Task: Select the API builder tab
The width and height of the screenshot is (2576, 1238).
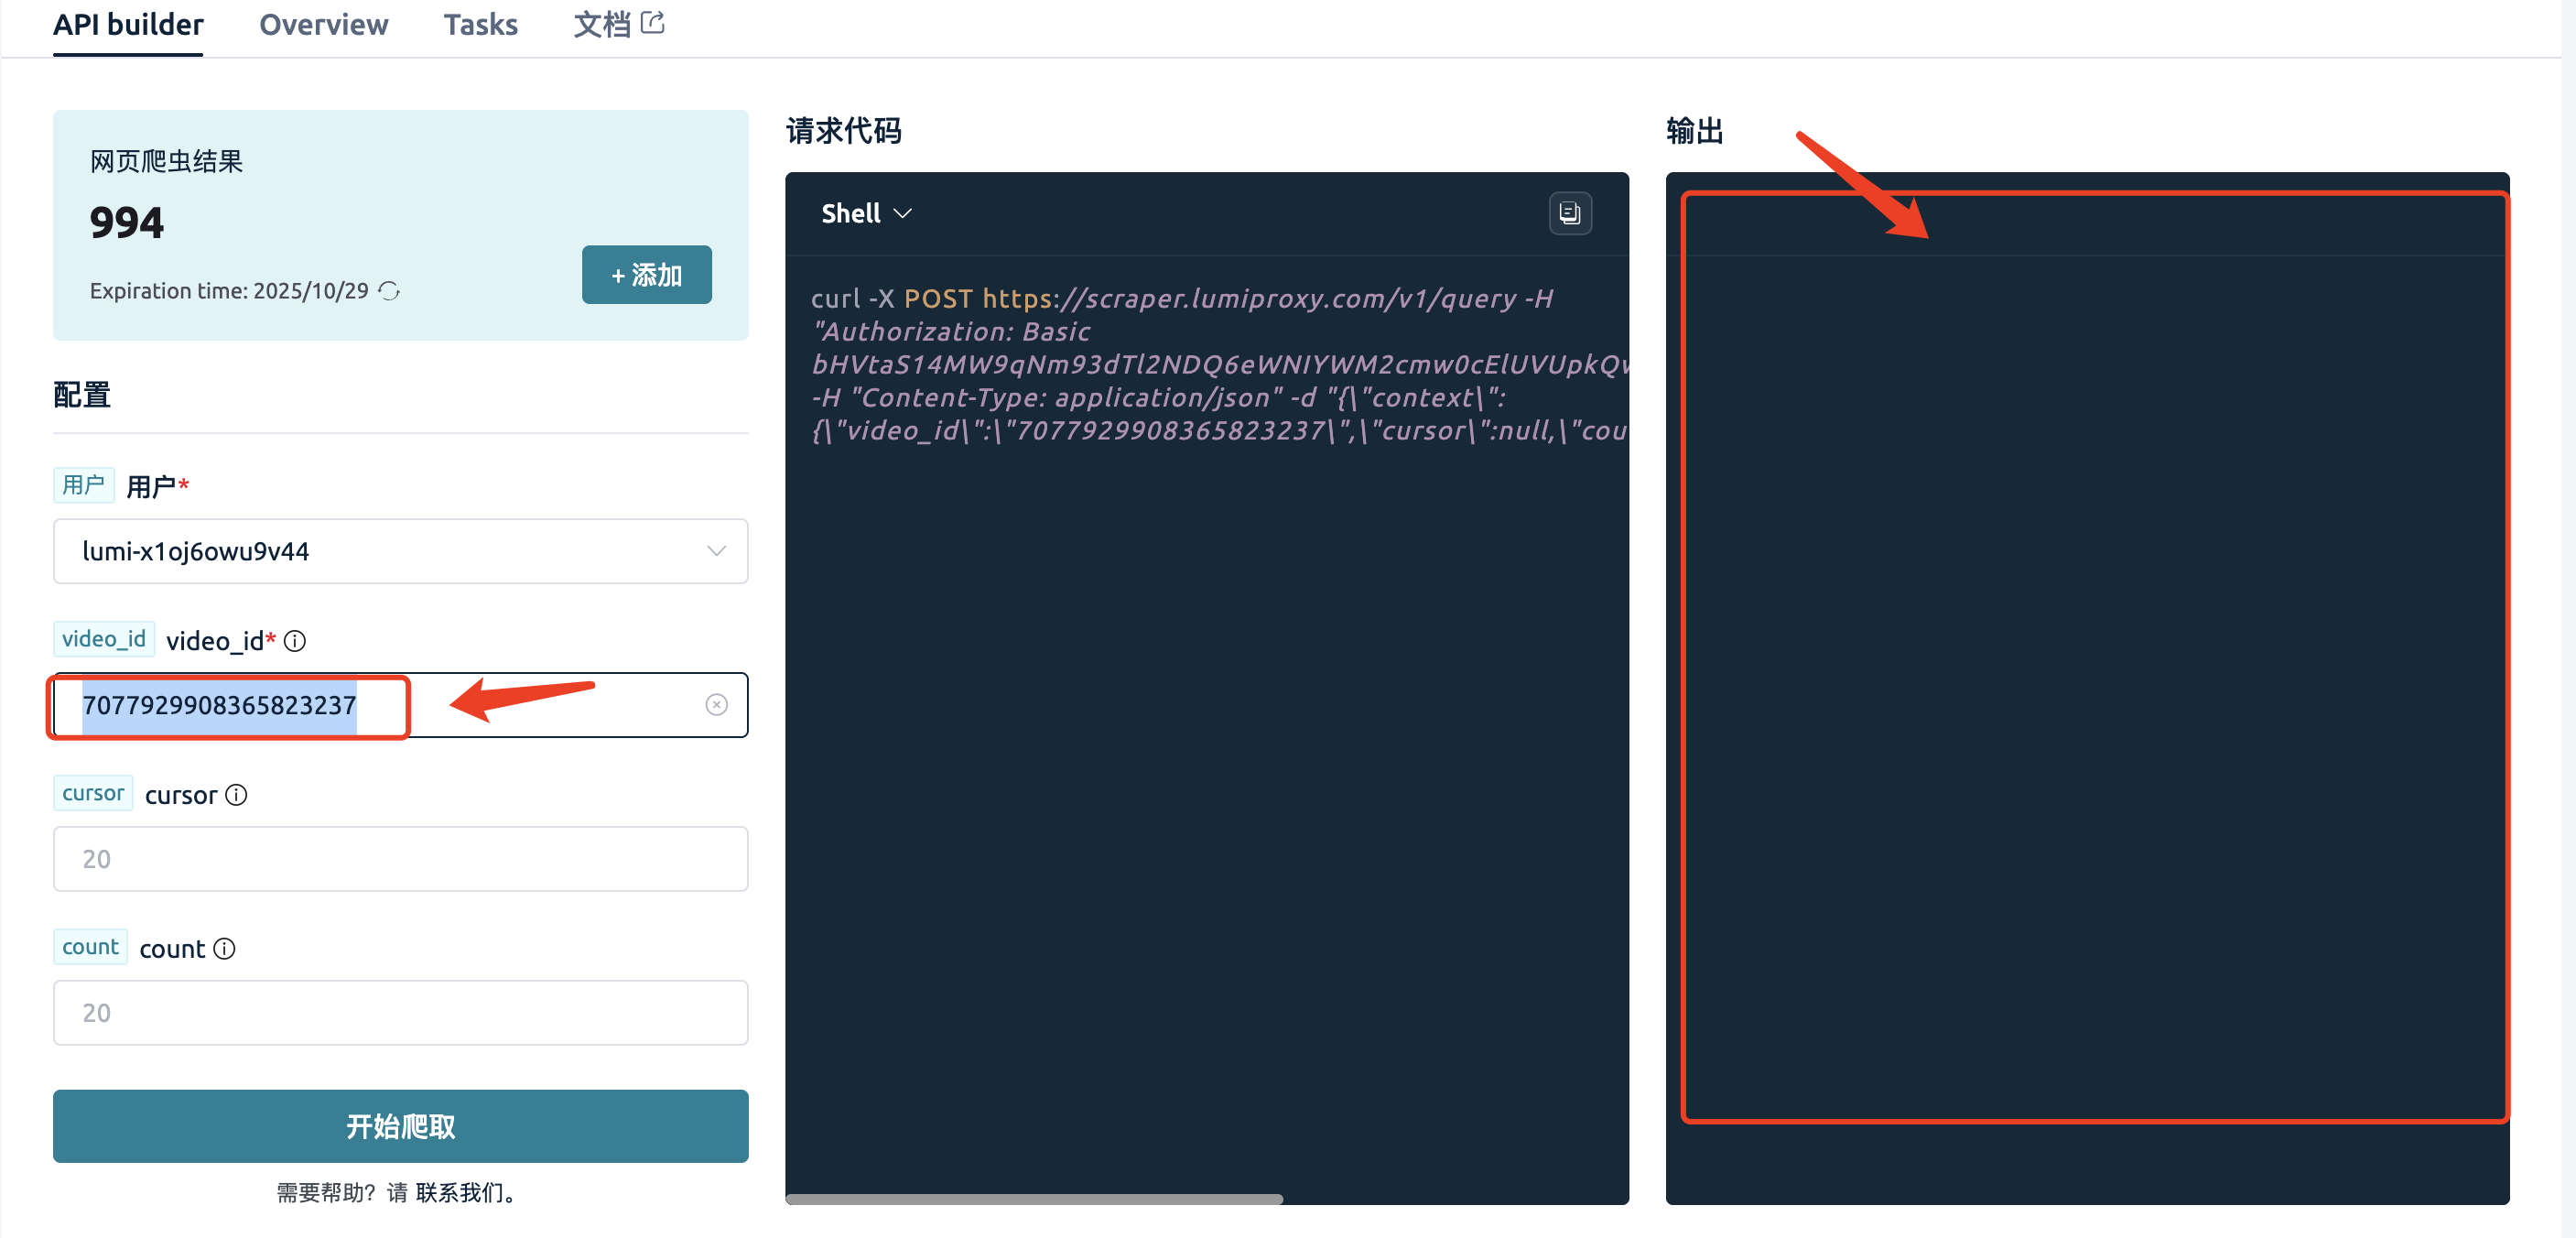Action: 128,25
